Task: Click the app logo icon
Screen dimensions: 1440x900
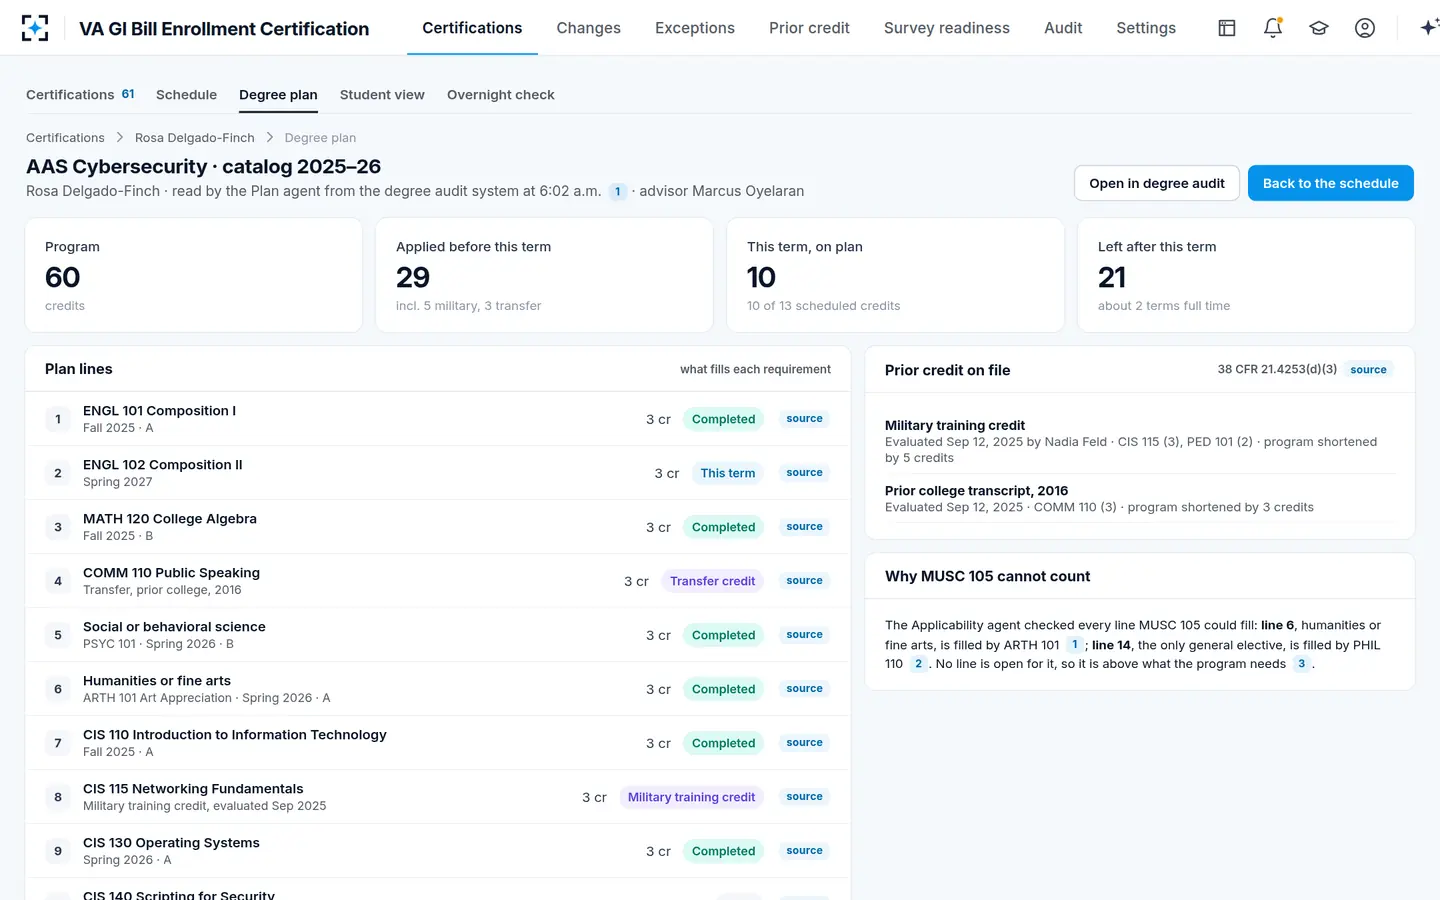Action: click(35, 28)
